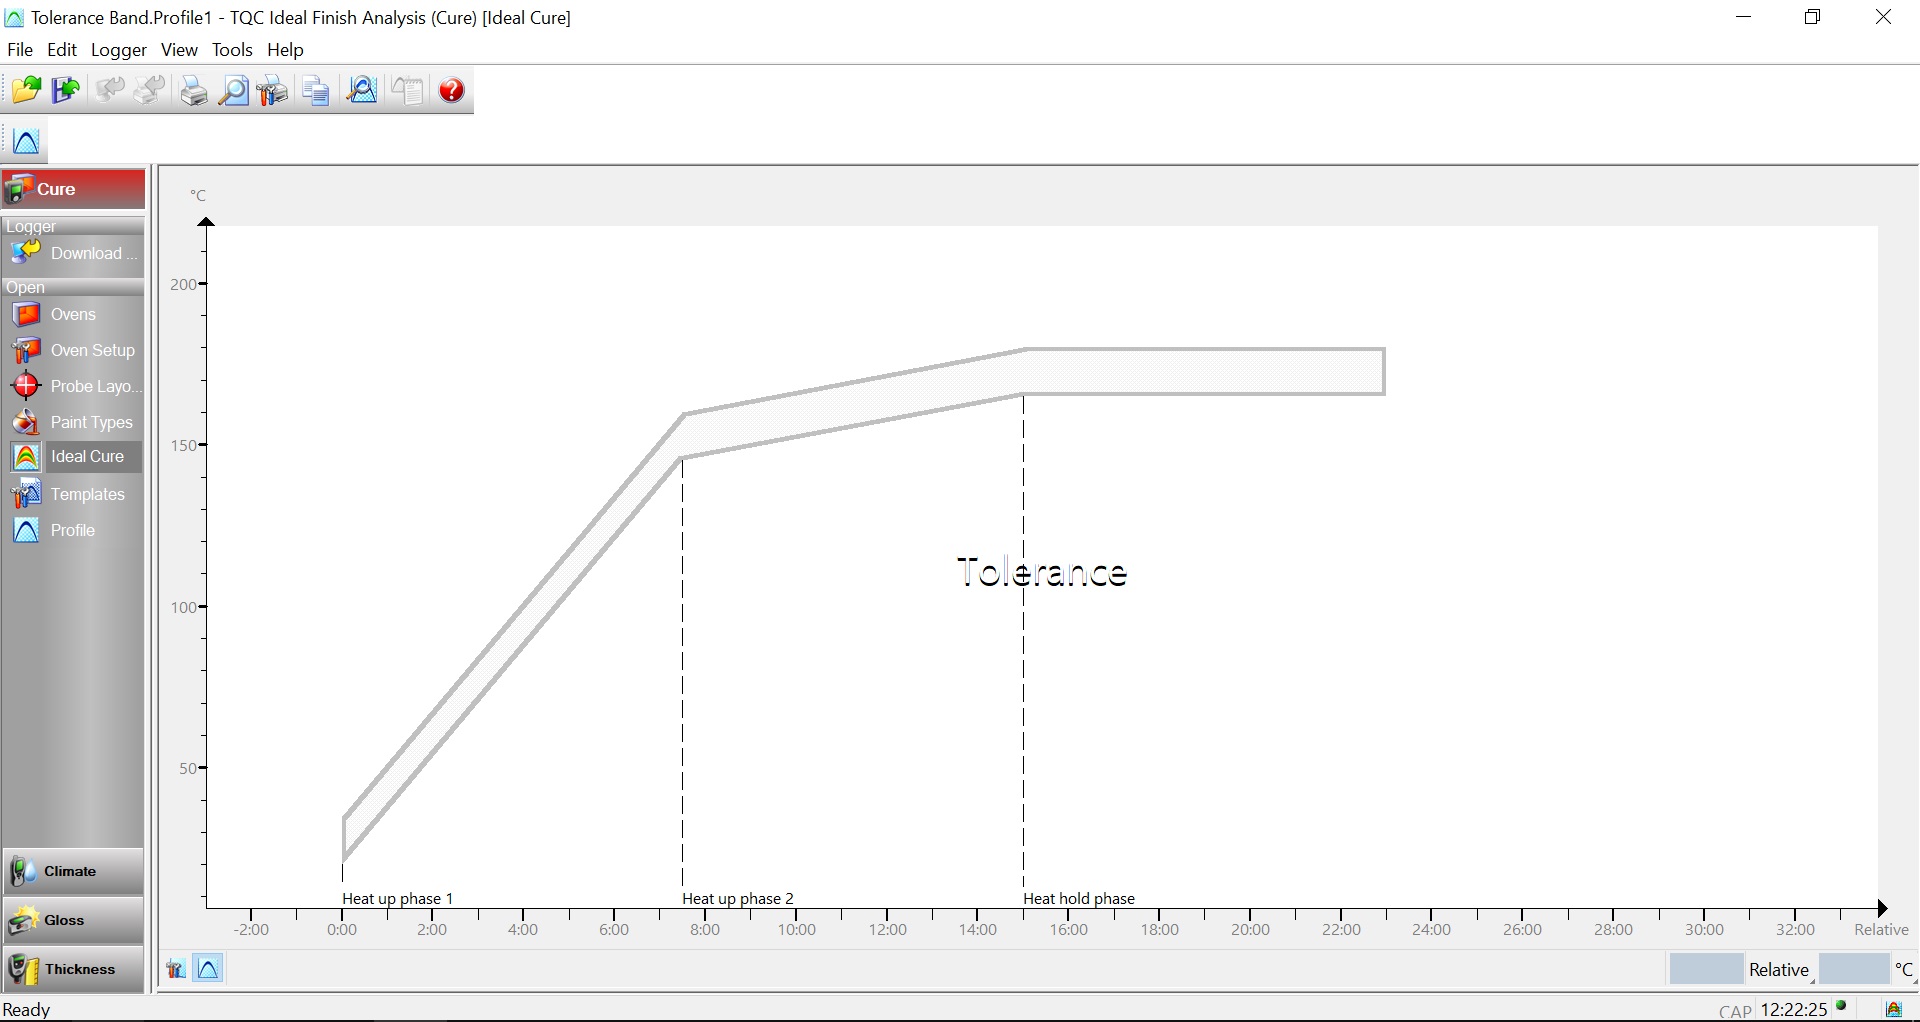Open a profile file

[x=26, y=90]
